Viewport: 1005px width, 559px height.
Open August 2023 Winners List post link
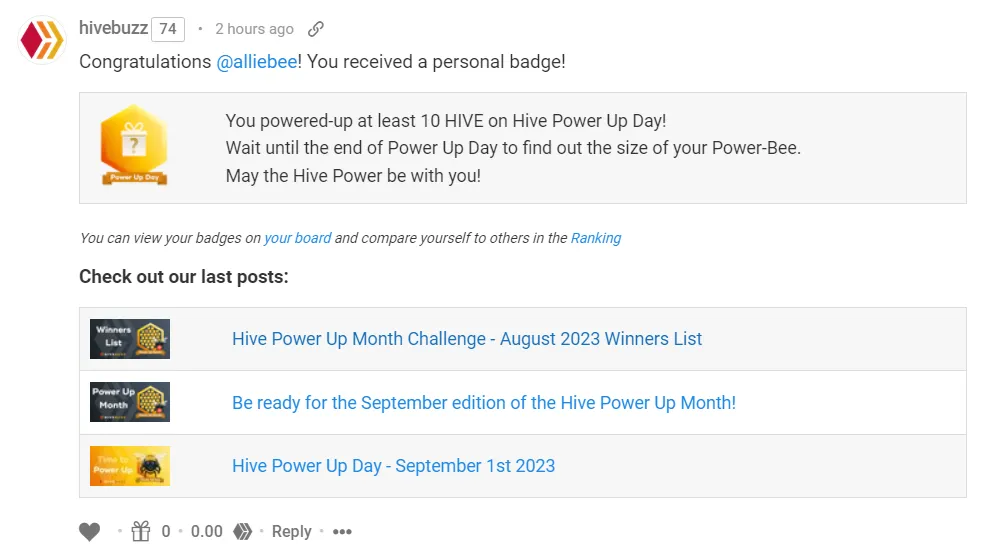pos(467,338)
